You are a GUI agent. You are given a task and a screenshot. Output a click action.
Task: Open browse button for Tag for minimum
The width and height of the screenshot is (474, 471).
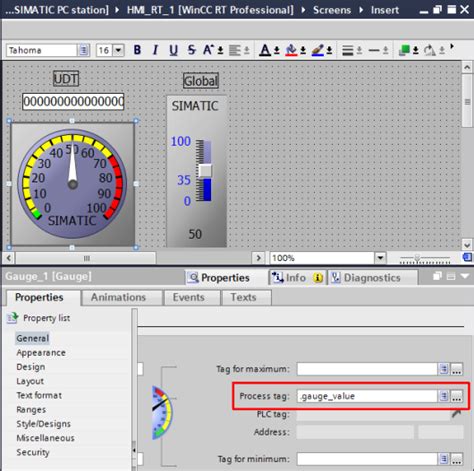457,459
